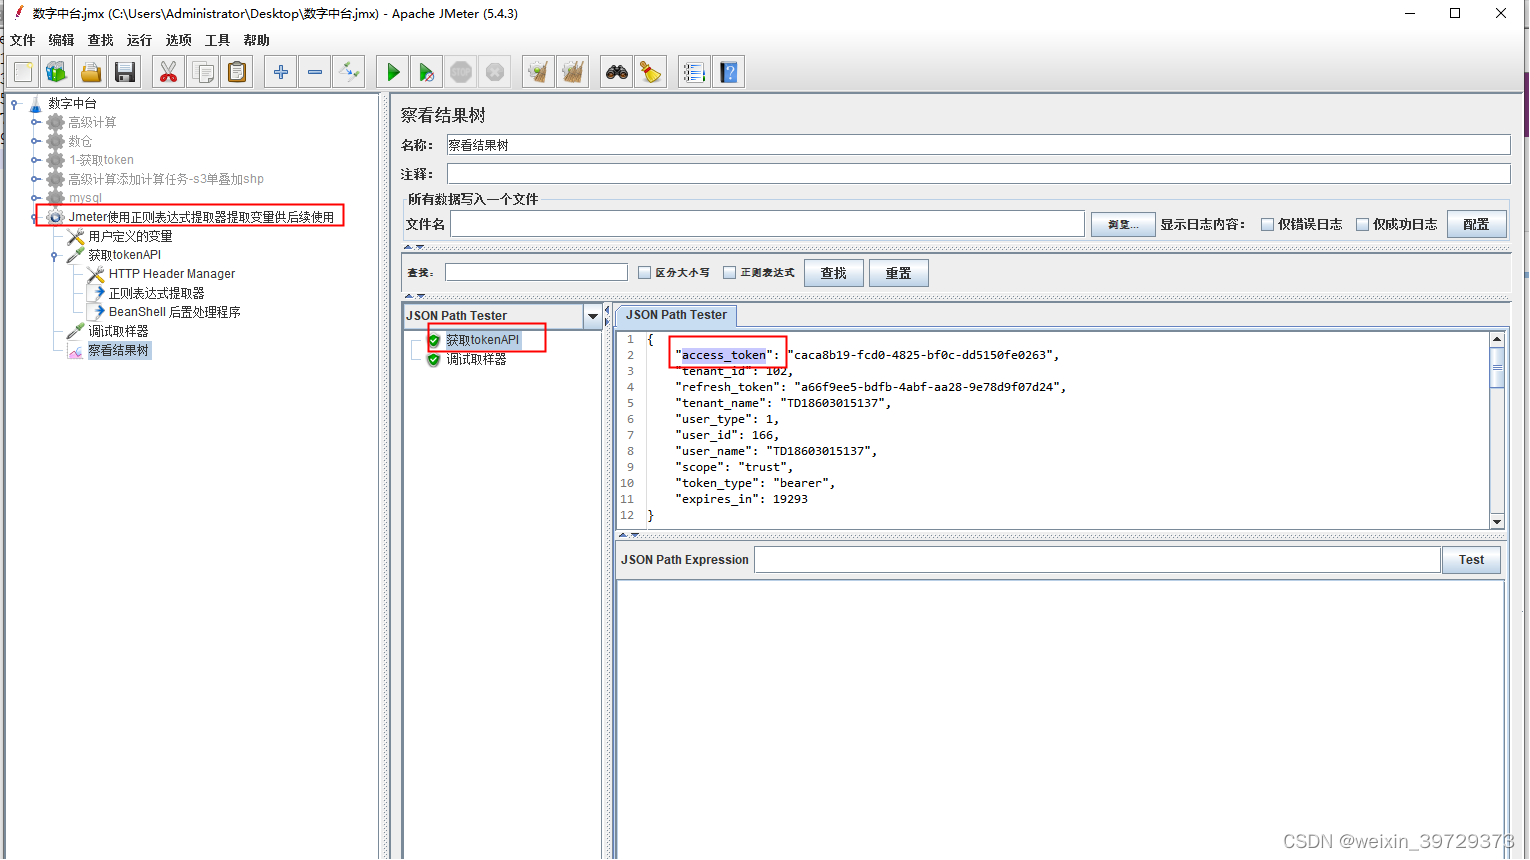
Task: Select the JSON Path Tester tab
Action: pos(676,315)
